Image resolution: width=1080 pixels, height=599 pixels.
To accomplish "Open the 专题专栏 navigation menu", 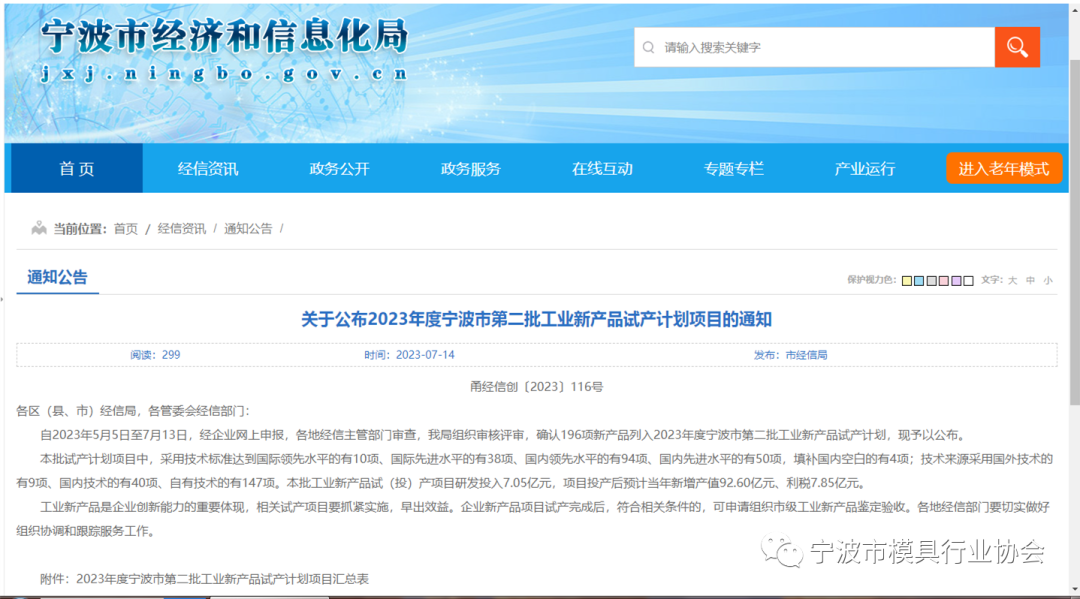I will 733,168.
